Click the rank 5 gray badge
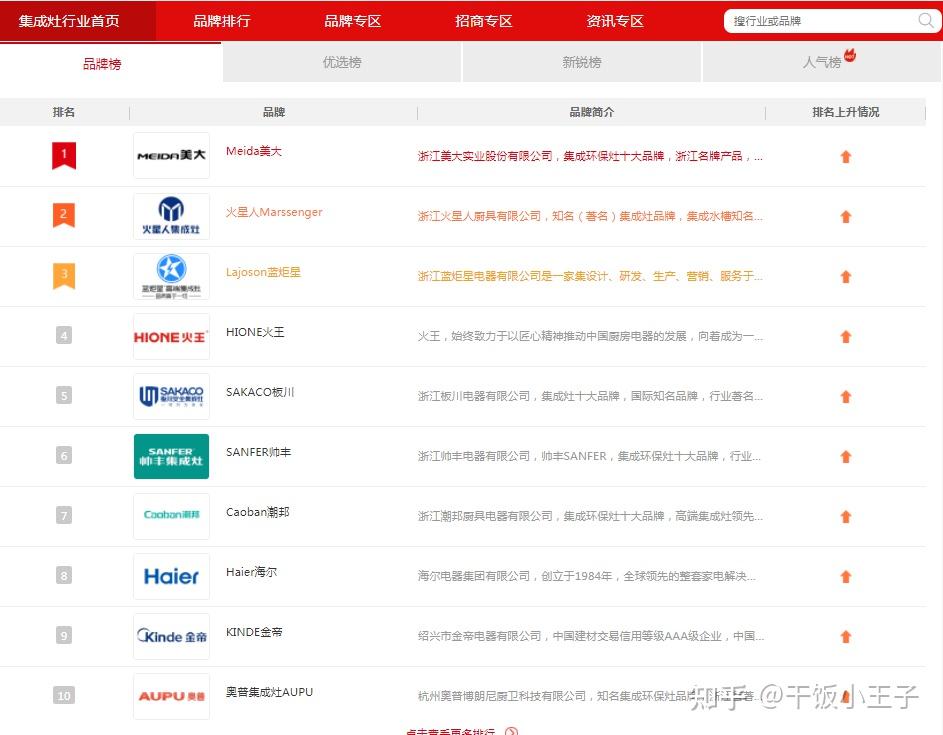The height and width of the screenshot is (735, 943). click(x=64, y=395)
